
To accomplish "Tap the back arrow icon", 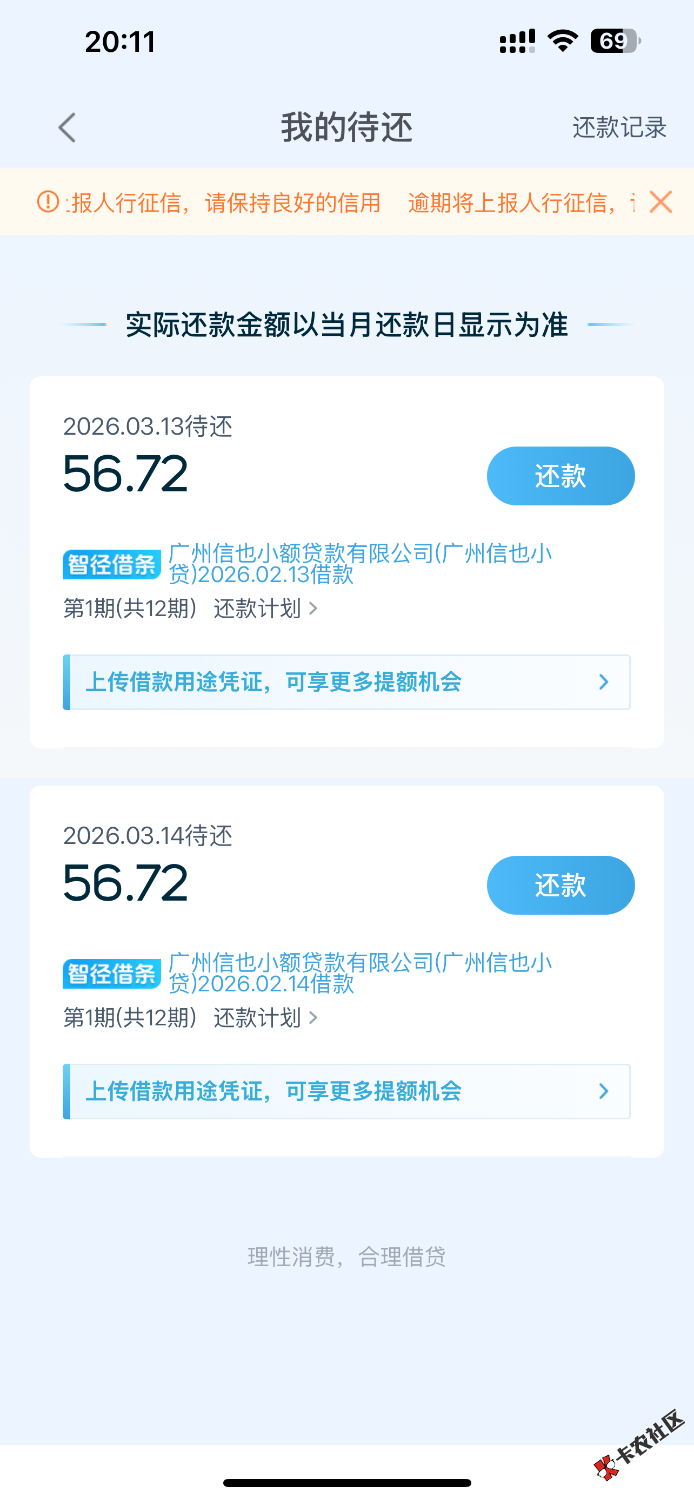I will (67, 128).
